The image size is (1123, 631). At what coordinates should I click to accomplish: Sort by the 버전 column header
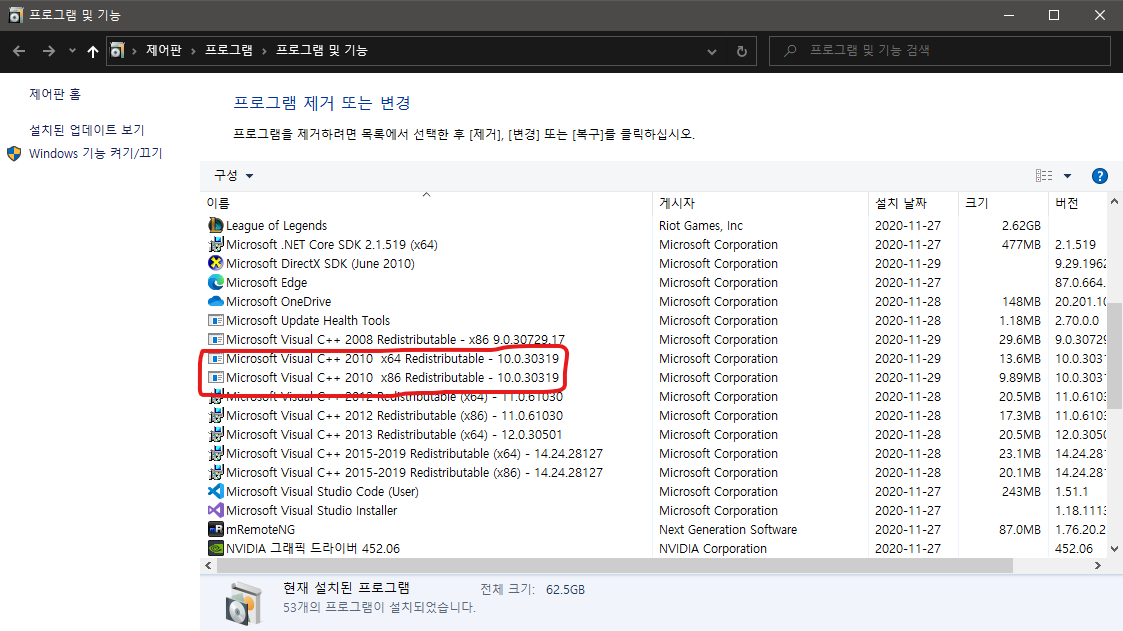tap(1078, 203)
